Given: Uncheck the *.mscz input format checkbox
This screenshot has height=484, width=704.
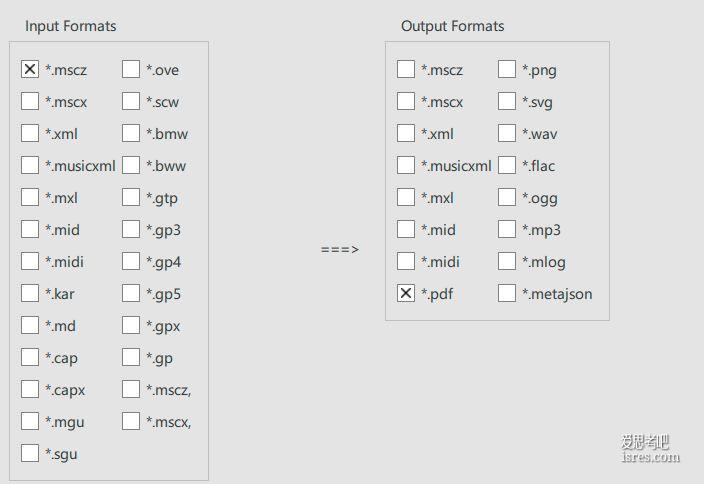Looking at the screenshot, I should tap(30, 70).
